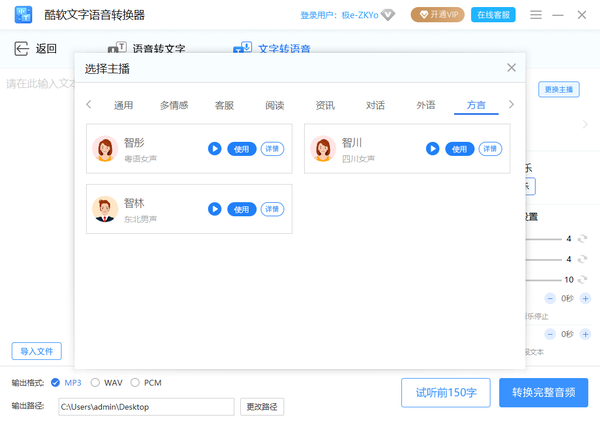Image resolution: width=600 pixels, height=422 pixels.
Task: Play voice preview for 智彤
Action: (x=214, y=149)
